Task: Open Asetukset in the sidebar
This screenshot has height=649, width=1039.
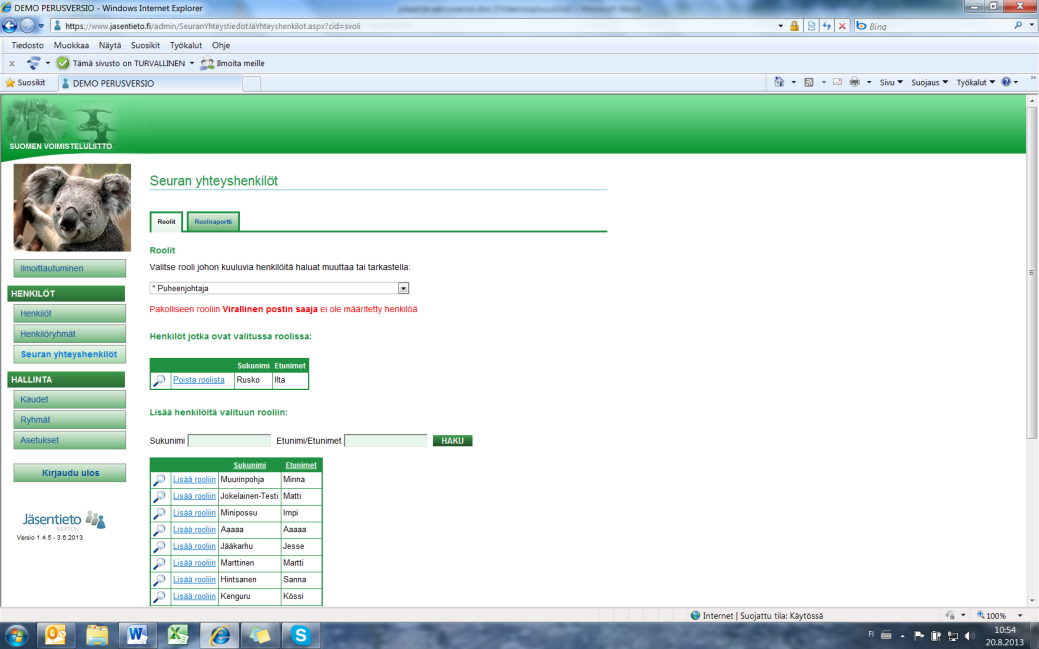Action: coord(70,440)
